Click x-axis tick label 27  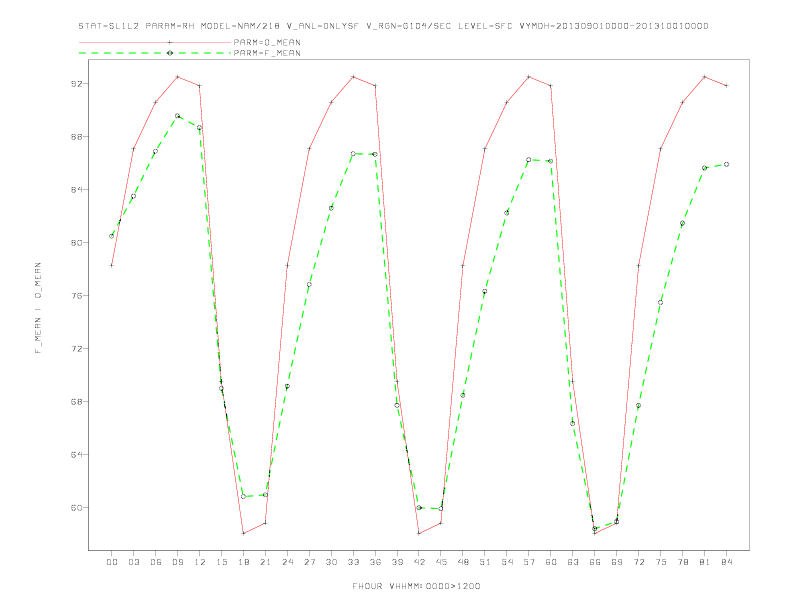pos(309,562)
